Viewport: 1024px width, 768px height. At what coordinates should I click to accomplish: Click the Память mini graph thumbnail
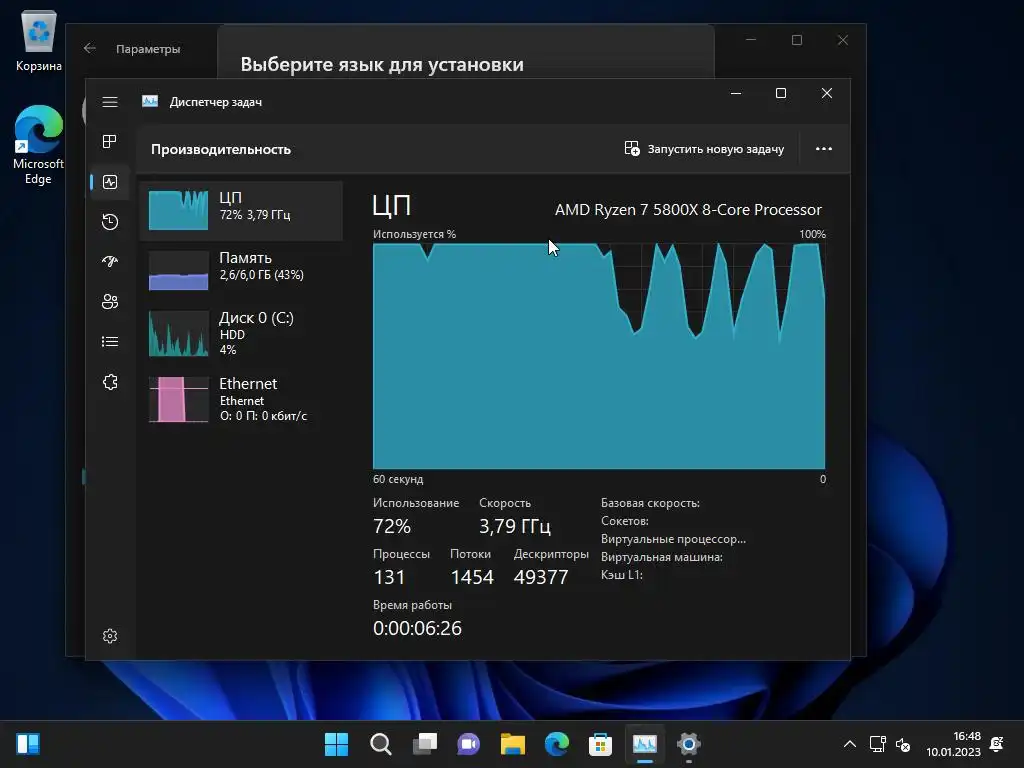178,270
